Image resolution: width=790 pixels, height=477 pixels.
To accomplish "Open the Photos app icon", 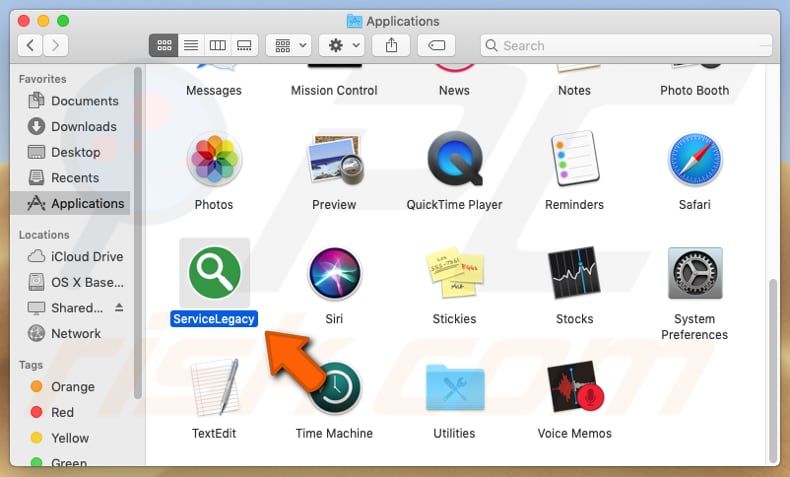I will point(214,159).
